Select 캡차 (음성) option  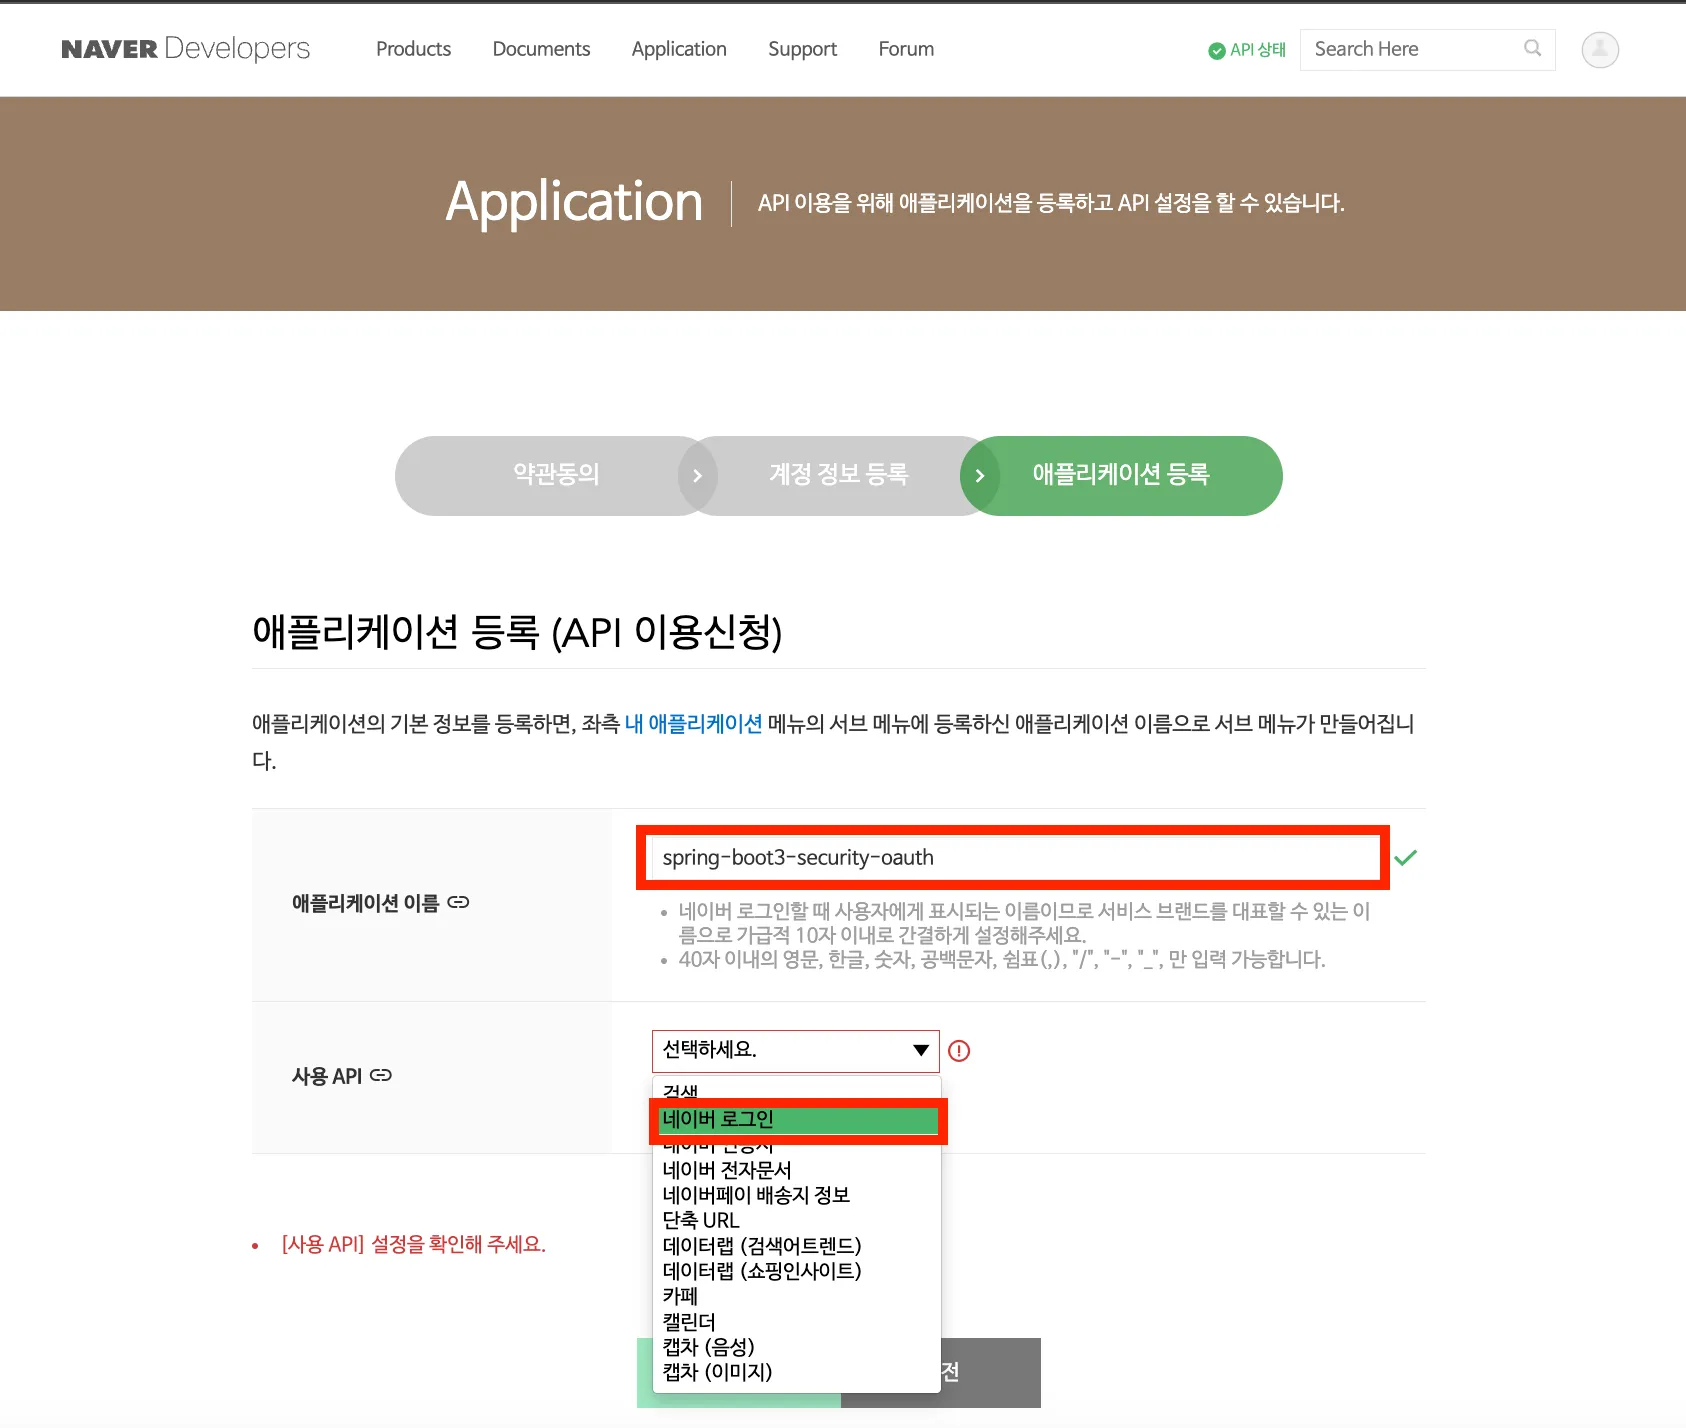pos(797,1347)
